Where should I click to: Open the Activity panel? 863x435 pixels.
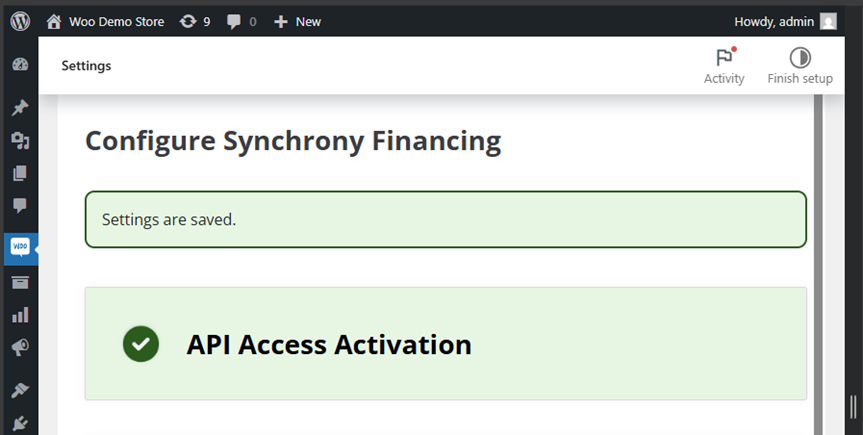click(724, 66)
